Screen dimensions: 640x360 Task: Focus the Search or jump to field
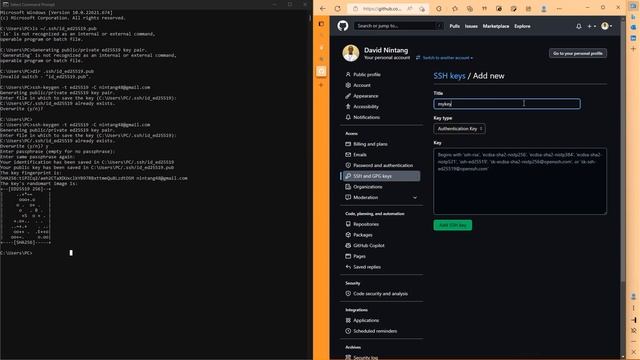tap(398, 26)
